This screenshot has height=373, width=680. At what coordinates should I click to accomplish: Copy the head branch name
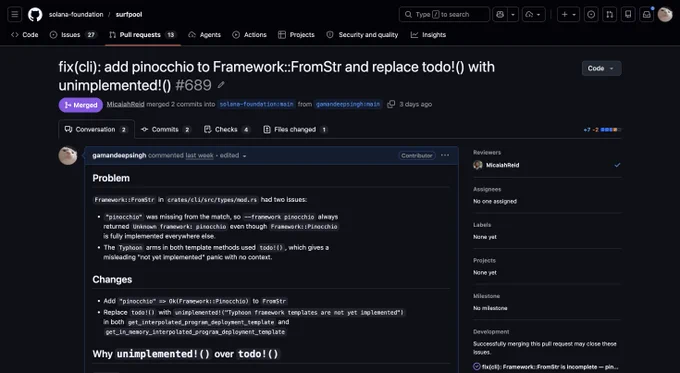coord(391,104)
